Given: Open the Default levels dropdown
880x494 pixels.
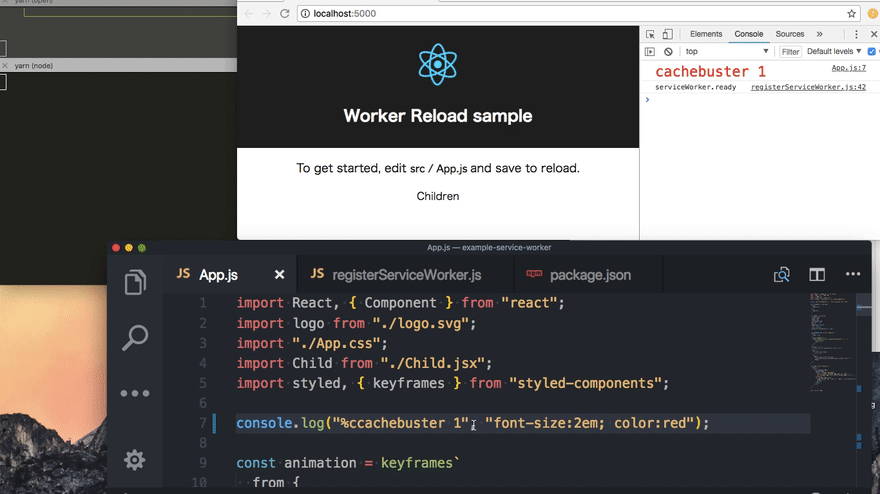Looking at the screenshot, I should pos(834,51).
